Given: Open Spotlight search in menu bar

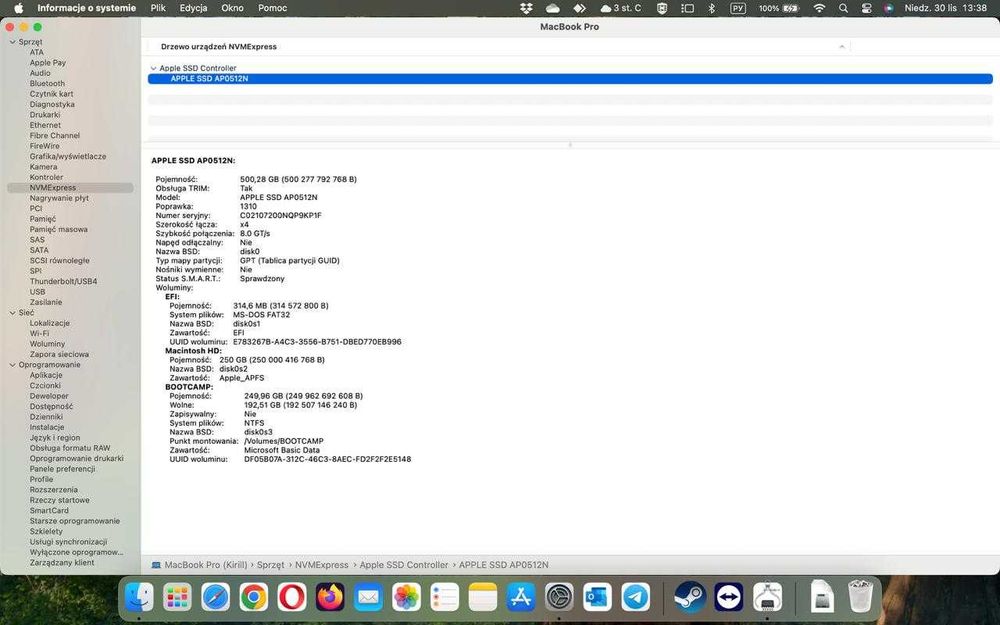Looking at the screenshot, I should pos(843,8).
